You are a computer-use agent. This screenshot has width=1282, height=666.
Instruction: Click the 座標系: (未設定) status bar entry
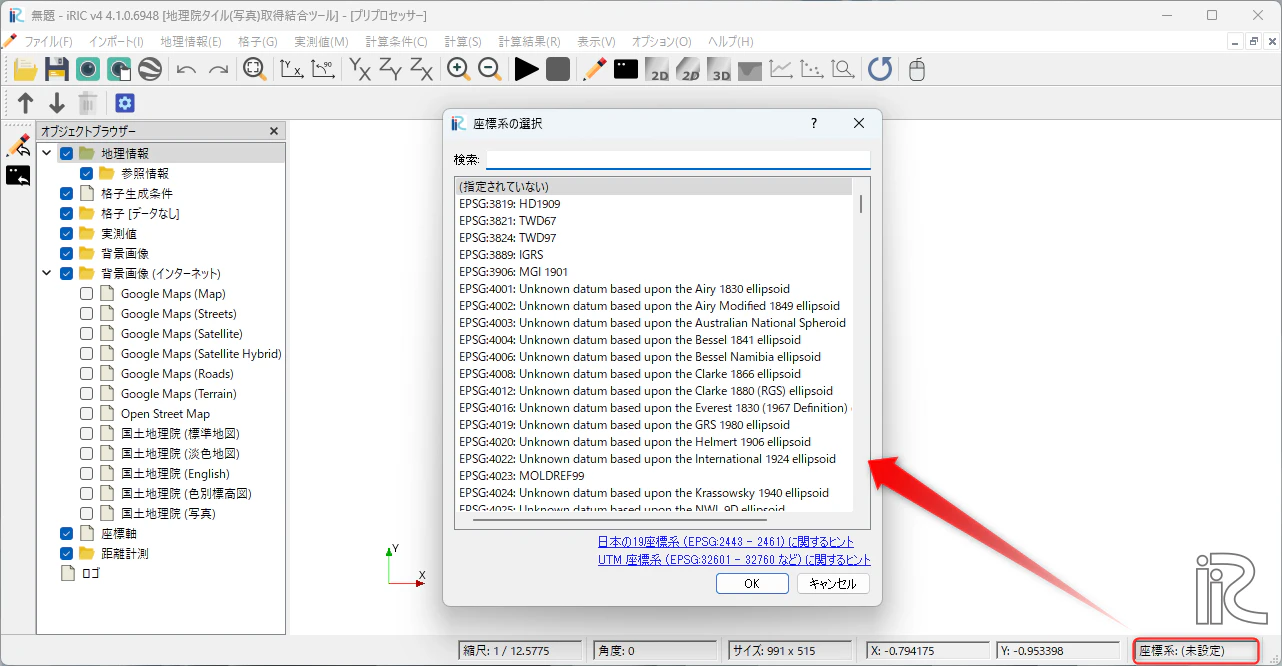[x=1195, y=651]
